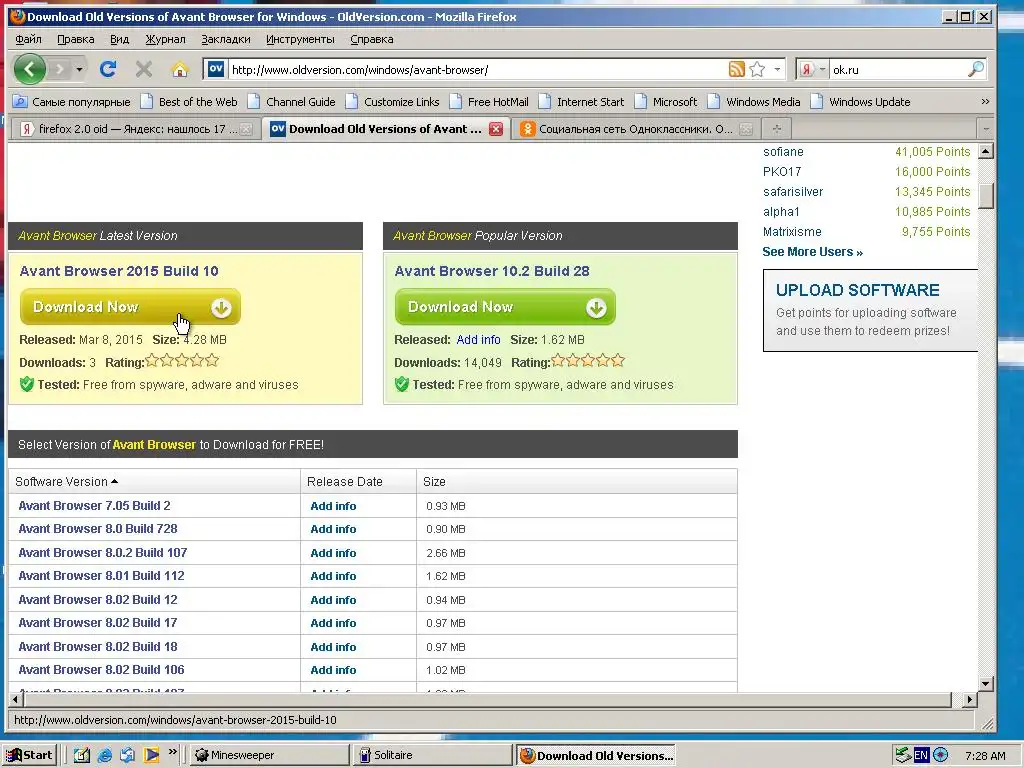Image resolution: width=1024 pixels, height=768 pixels.
Task: Switch to the Одноклассники social network tab
Action: pyautogui.click(x=637, y=129)
